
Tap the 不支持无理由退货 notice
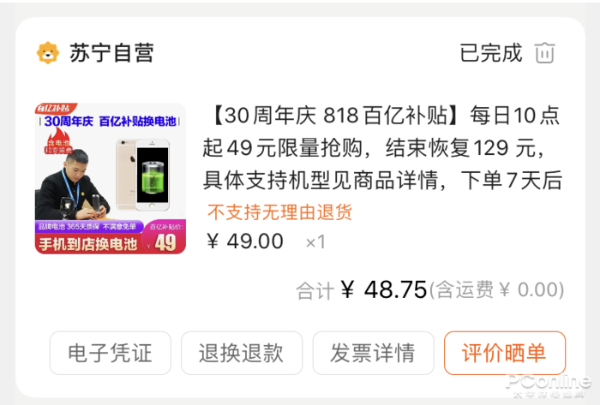[x=280, y=212]
